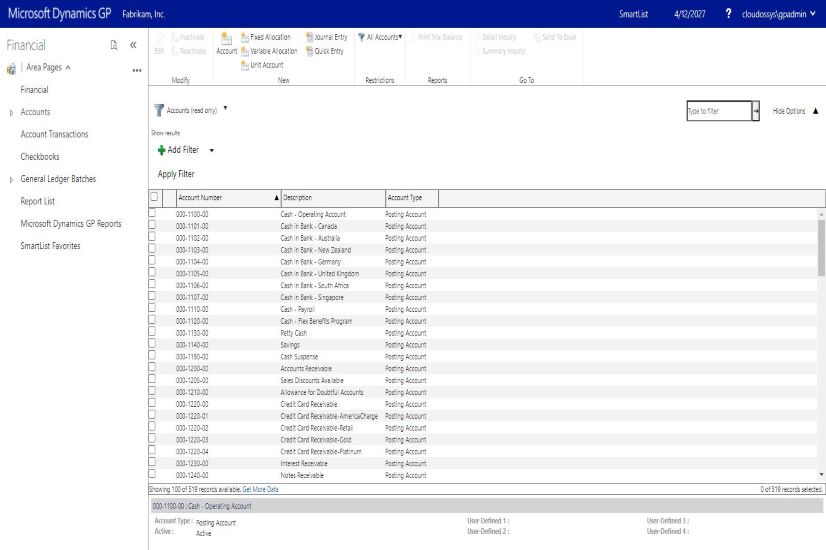Click the 4/12/2027 date in header
This screenshot has height=550, width=826.
coord(690,14)
